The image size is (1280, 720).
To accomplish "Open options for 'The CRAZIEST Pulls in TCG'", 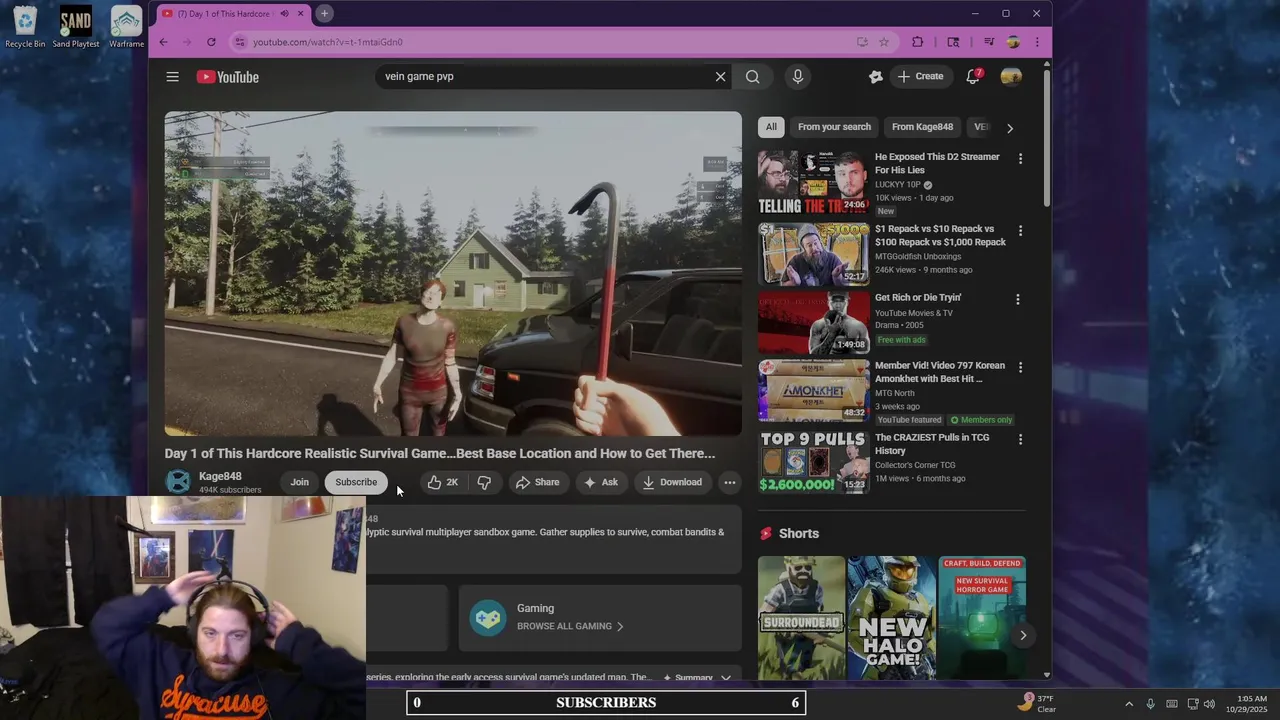I will point(1020,439).
